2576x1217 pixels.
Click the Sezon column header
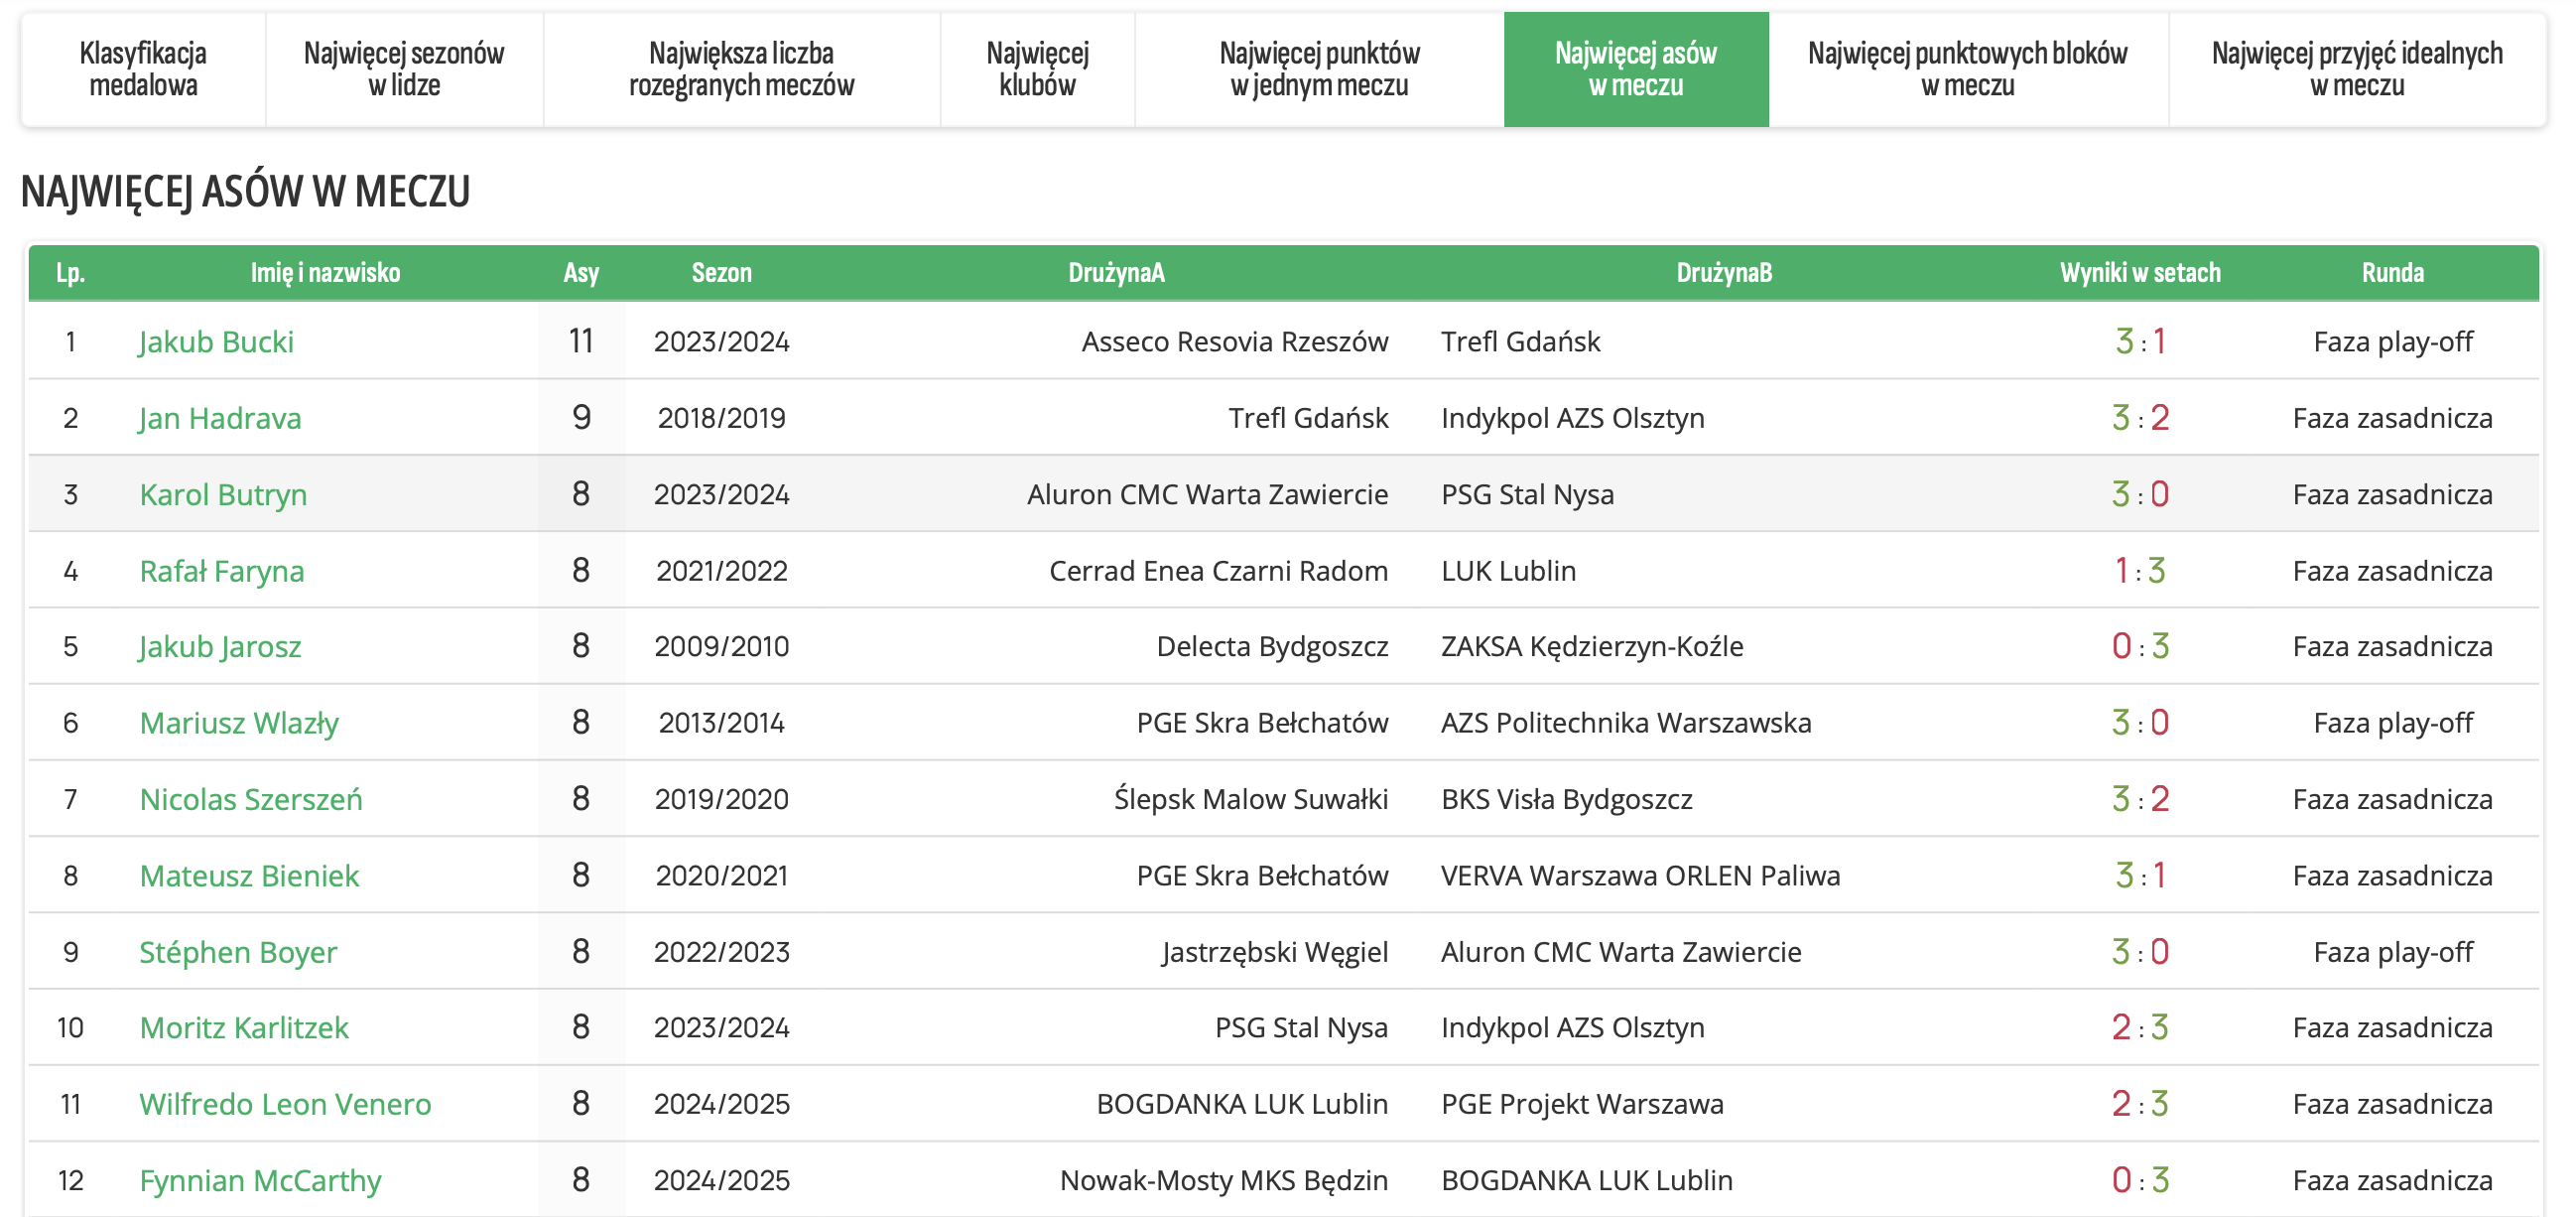[721, 273]
